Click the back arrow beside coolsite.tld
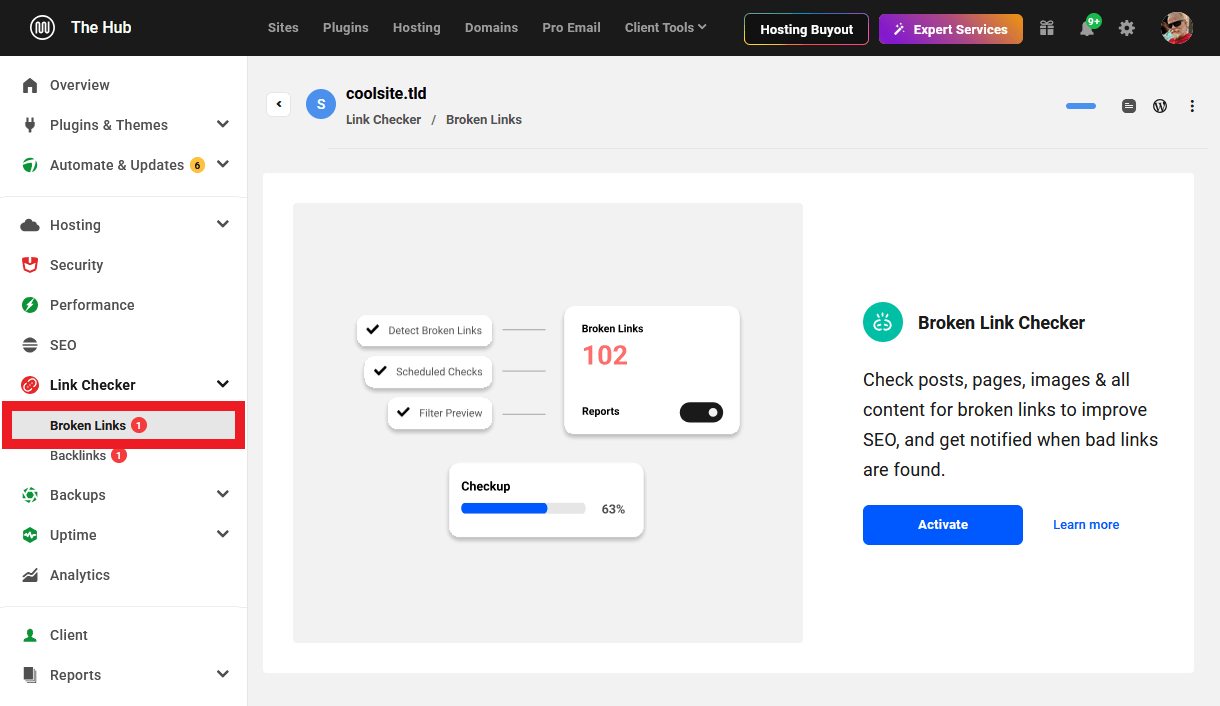Screen dimensions: 1220x706 point(279,104)
